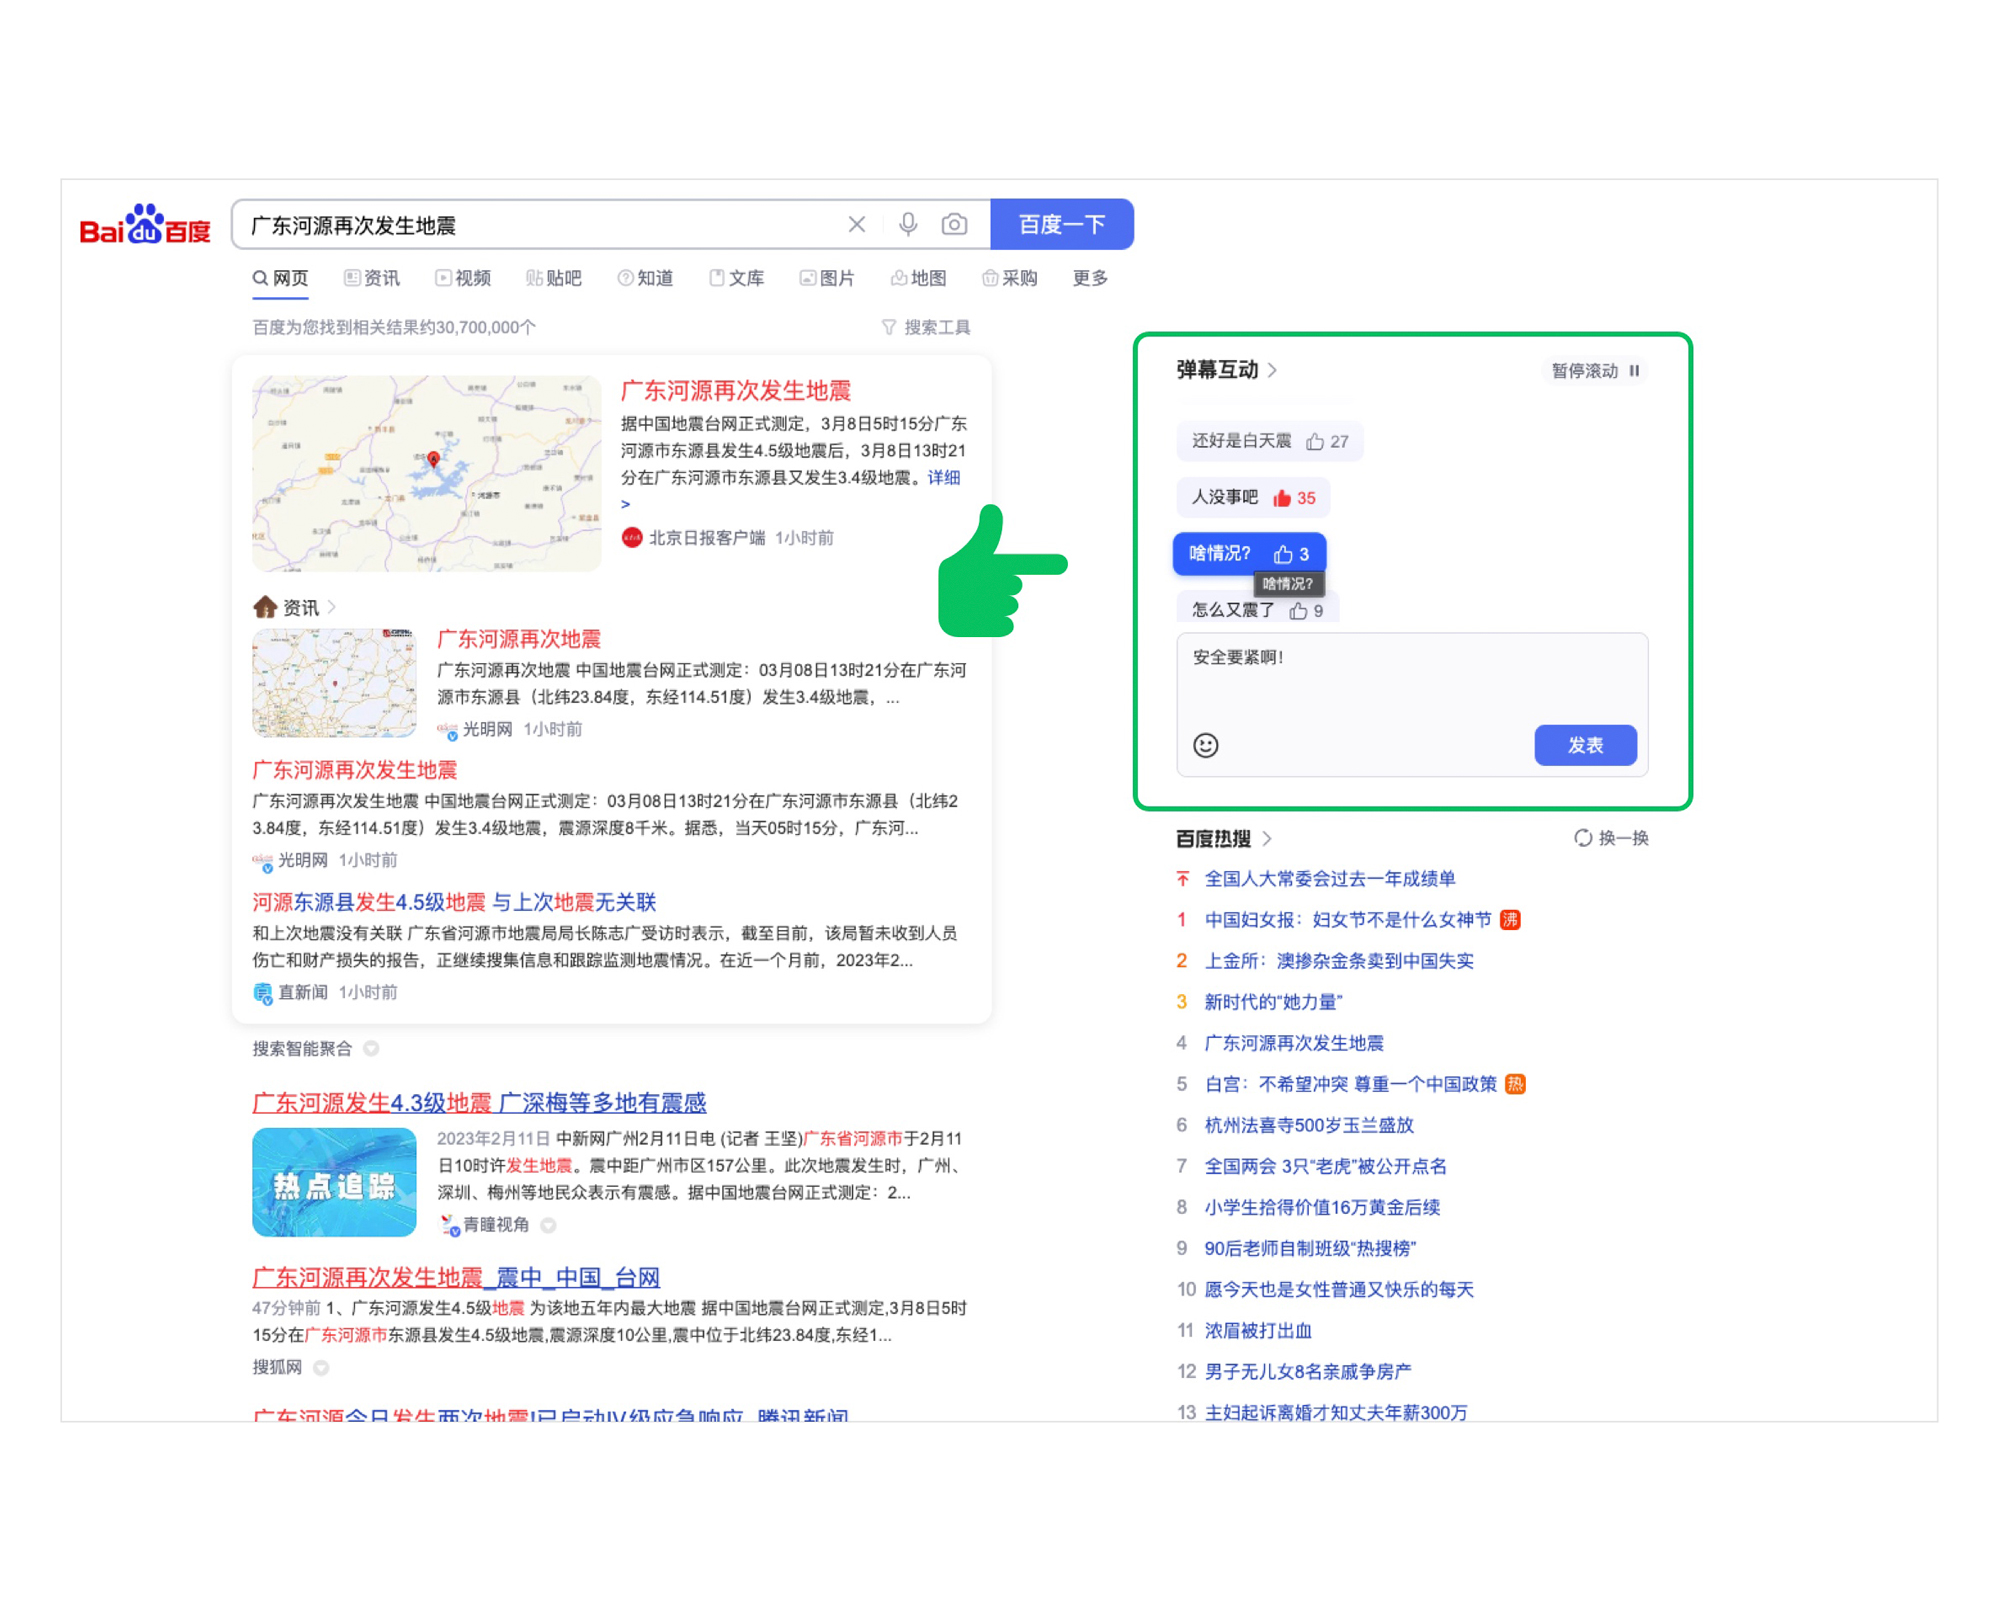Open hot topic 上金所:澳掺杂金条卖到中国失实
This screenshot has width=2000, height=1600.
(x=1338, y=961)
